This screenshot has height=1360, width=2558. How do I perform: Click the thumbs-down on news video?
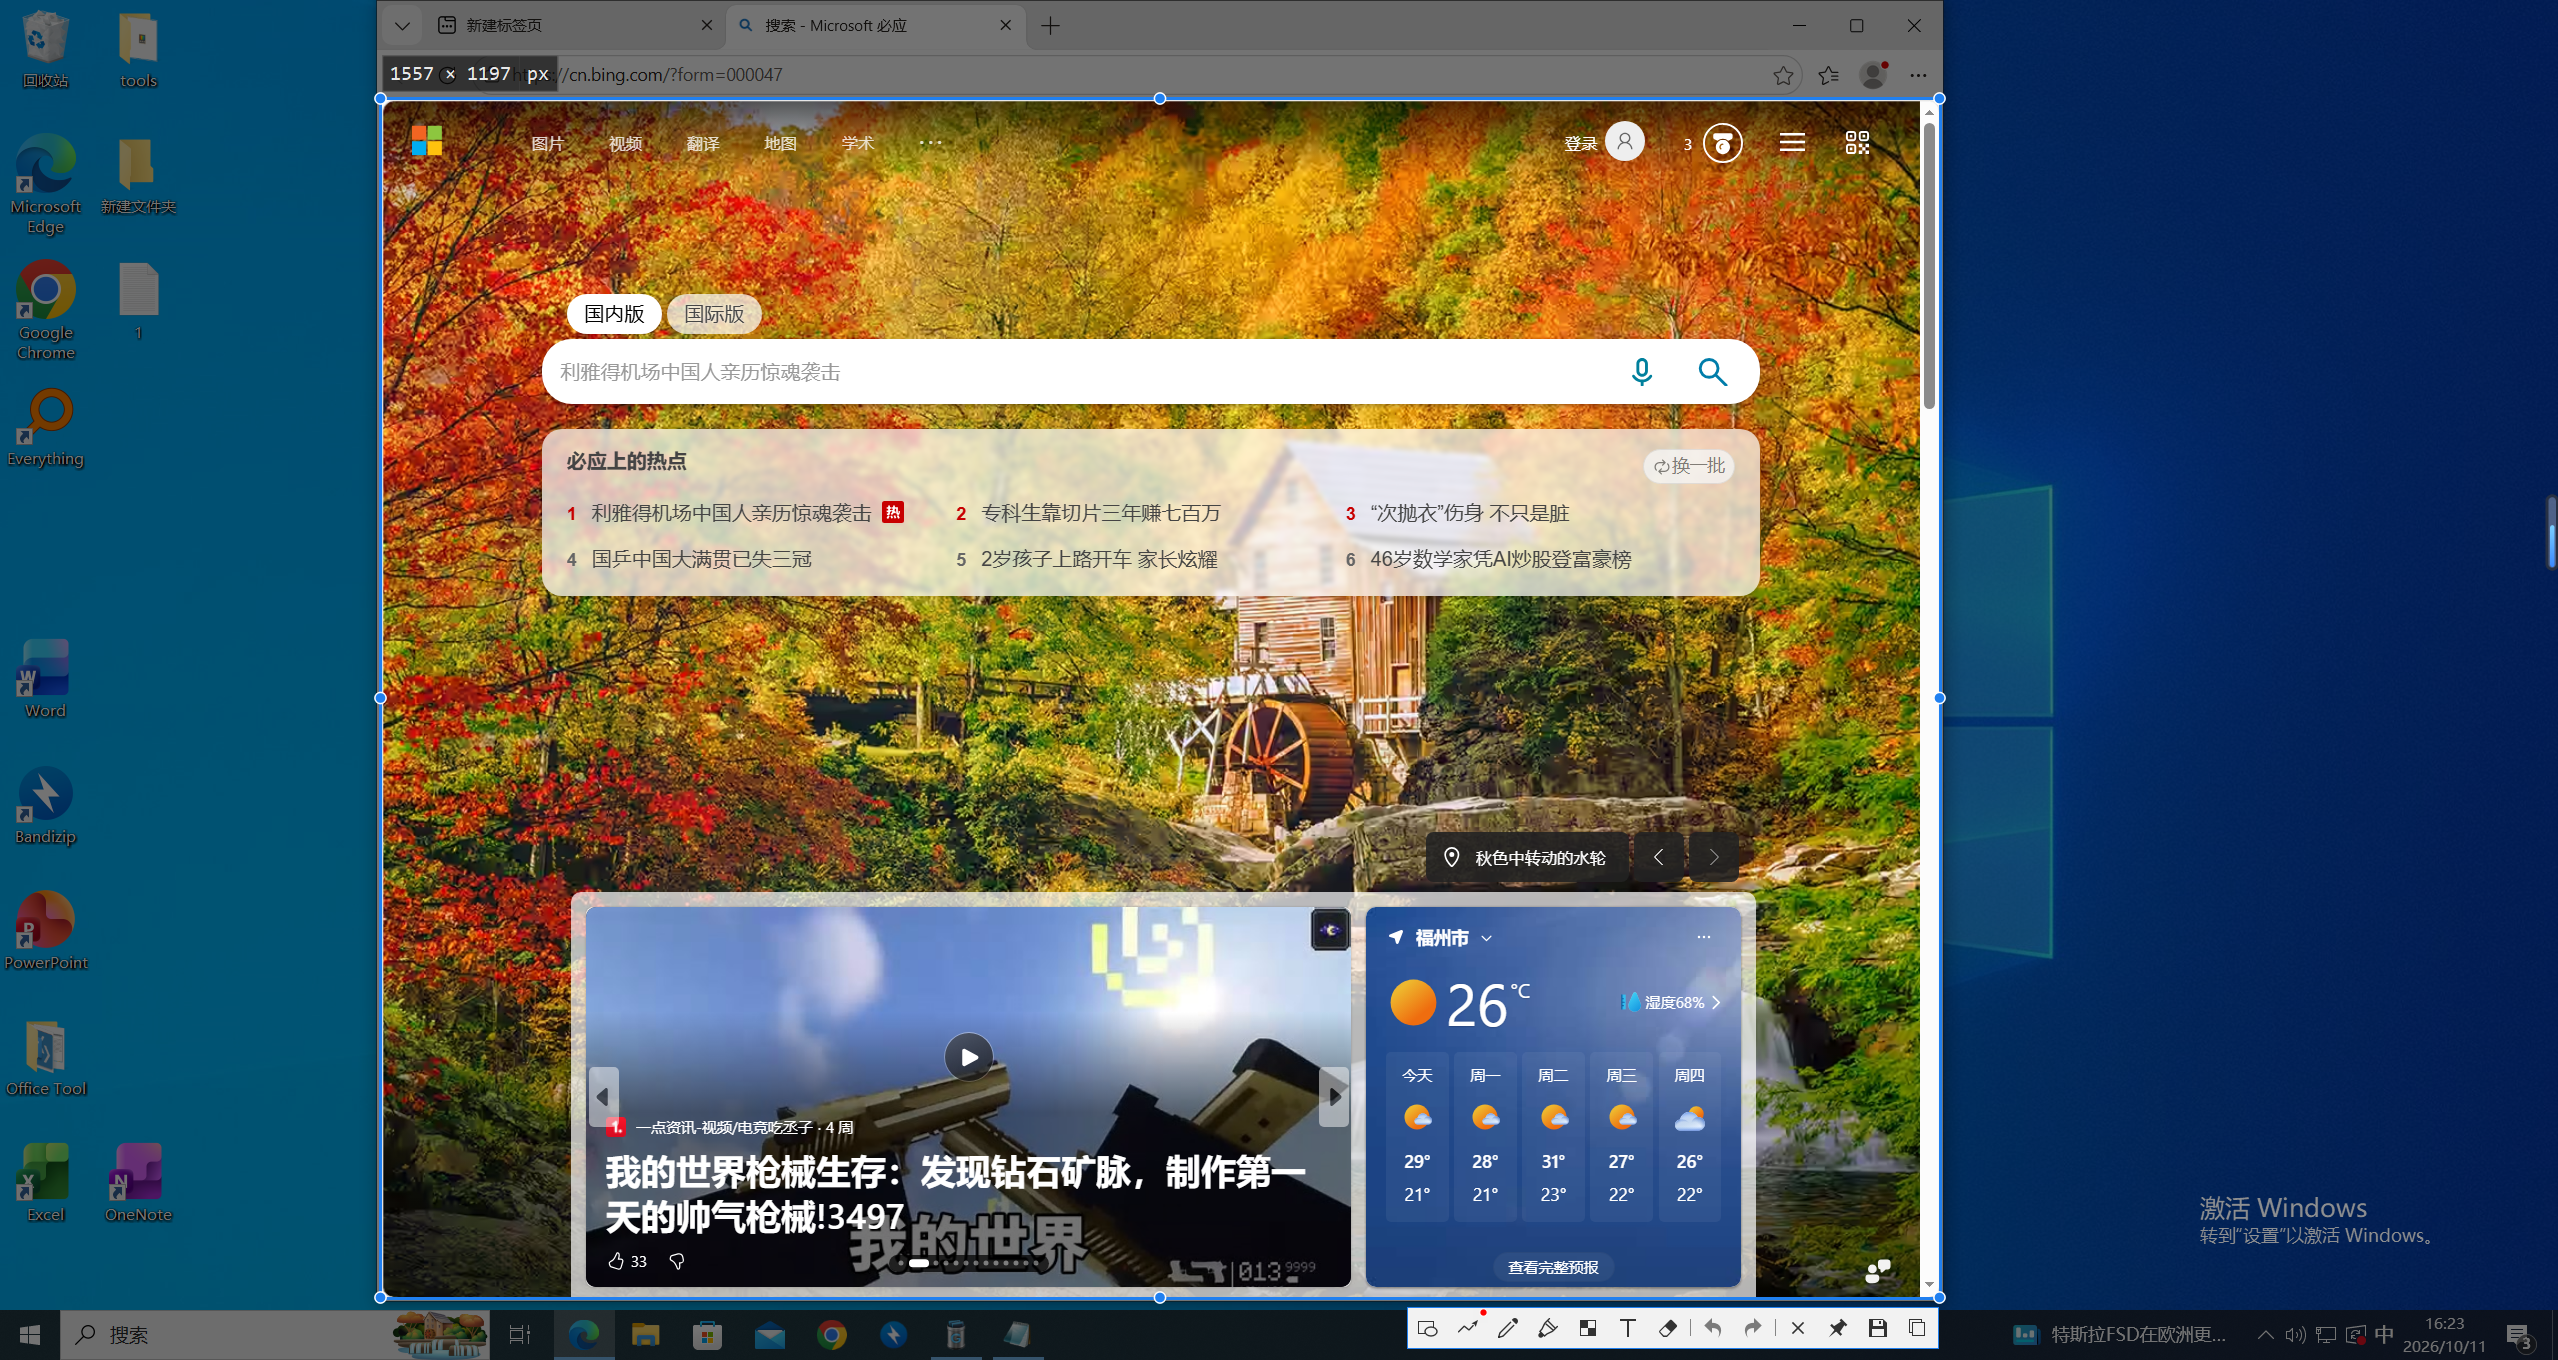click(x=677, y=1261)
